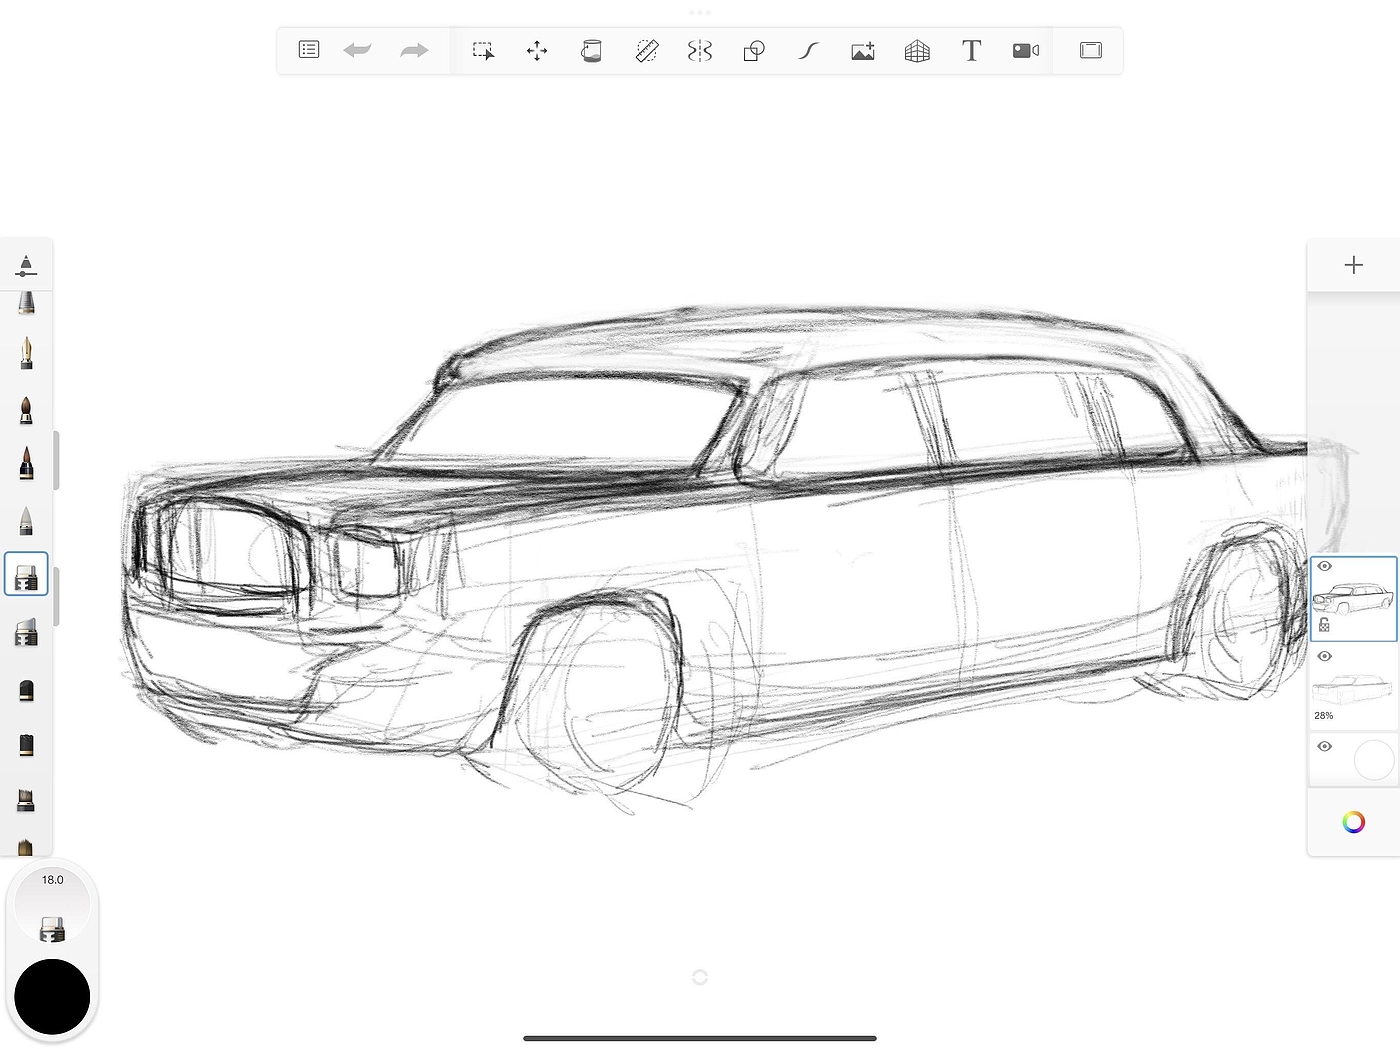The width and height of the screenshot is (1400, 1049).
Task: Toggle visibility of the 28% layer
Action: [x=1325, y=656]
